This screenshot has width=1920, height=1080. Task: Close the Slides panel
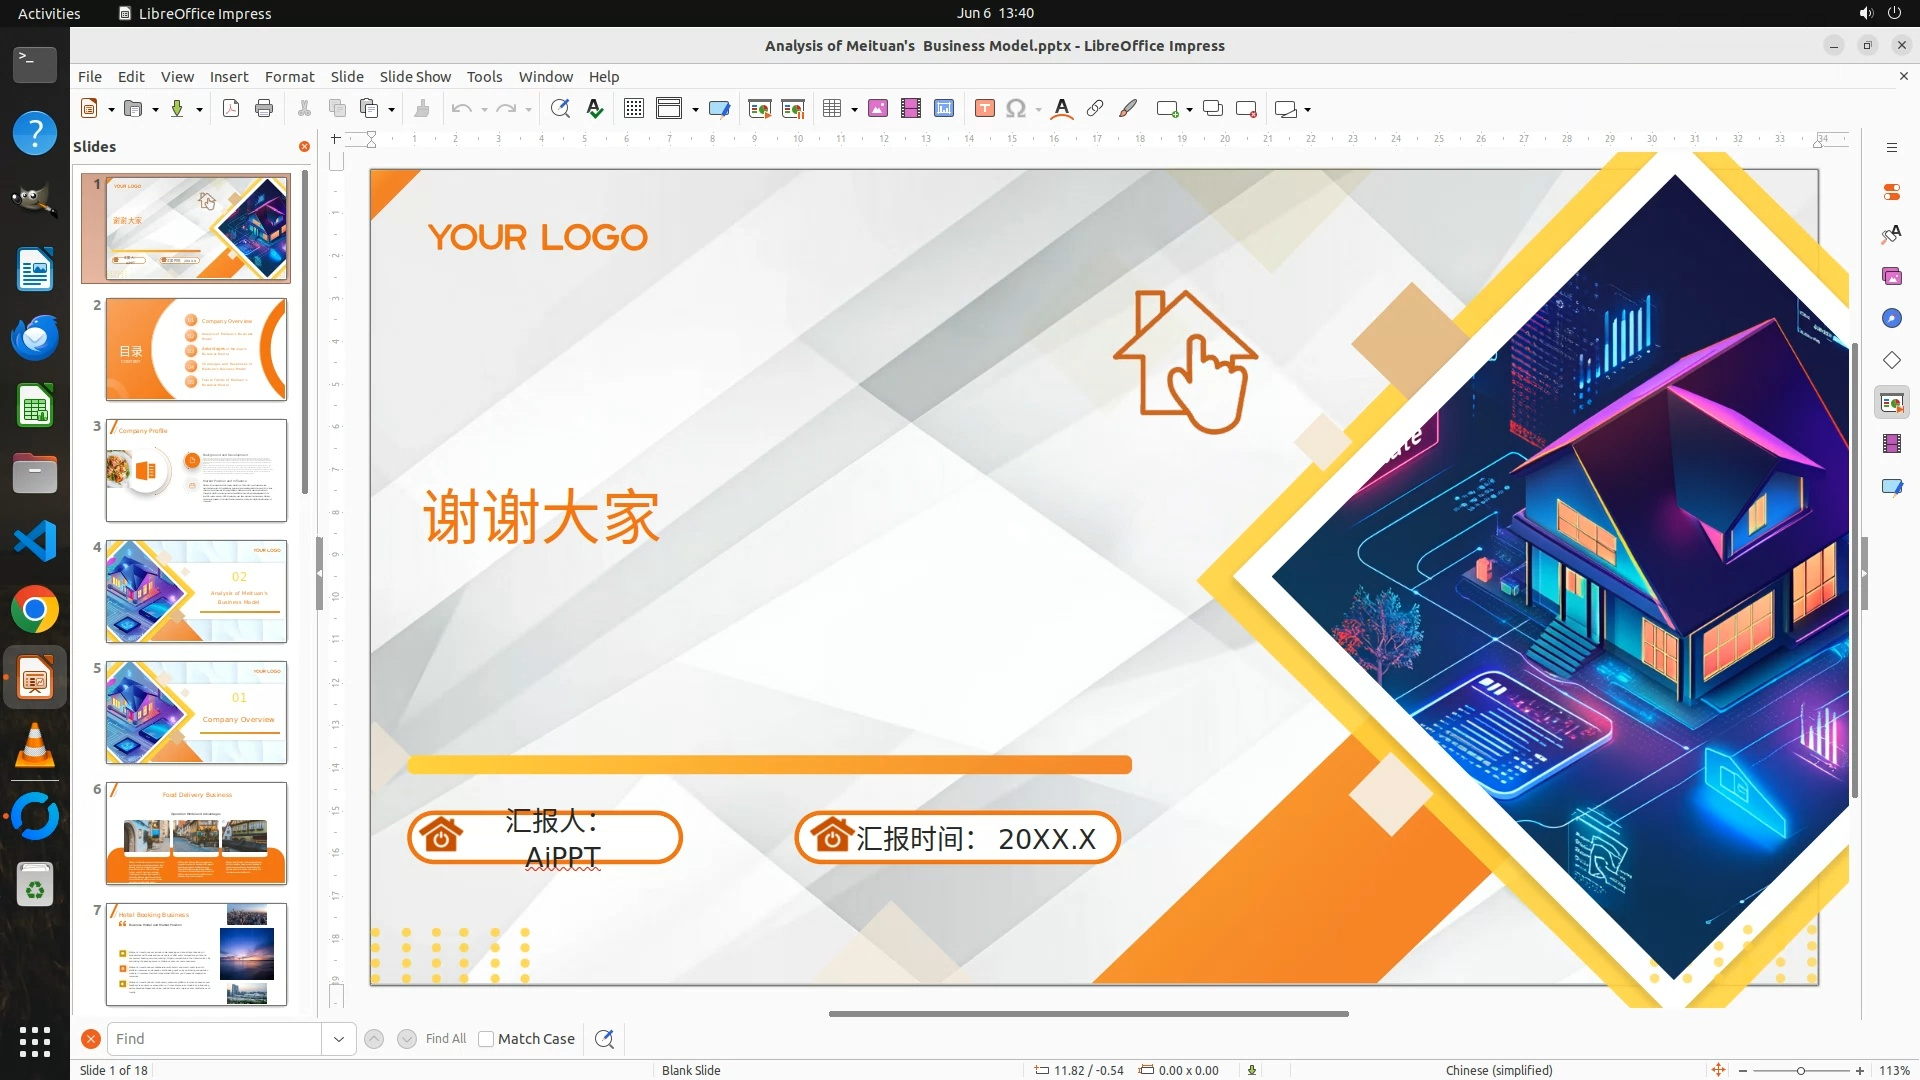point(304,147)
